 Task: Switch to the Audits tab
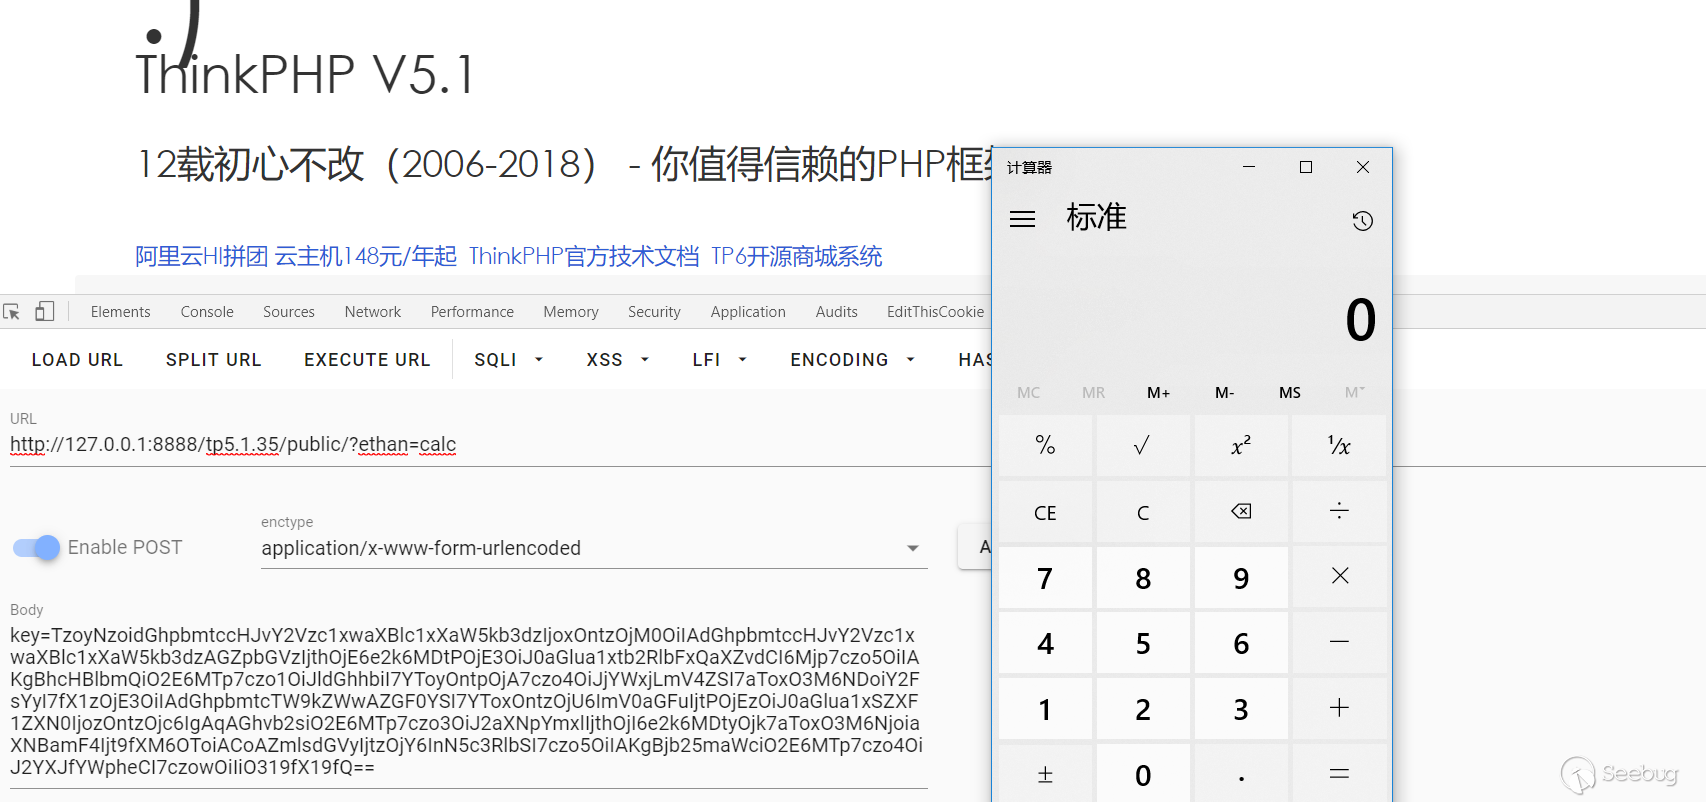836,312
